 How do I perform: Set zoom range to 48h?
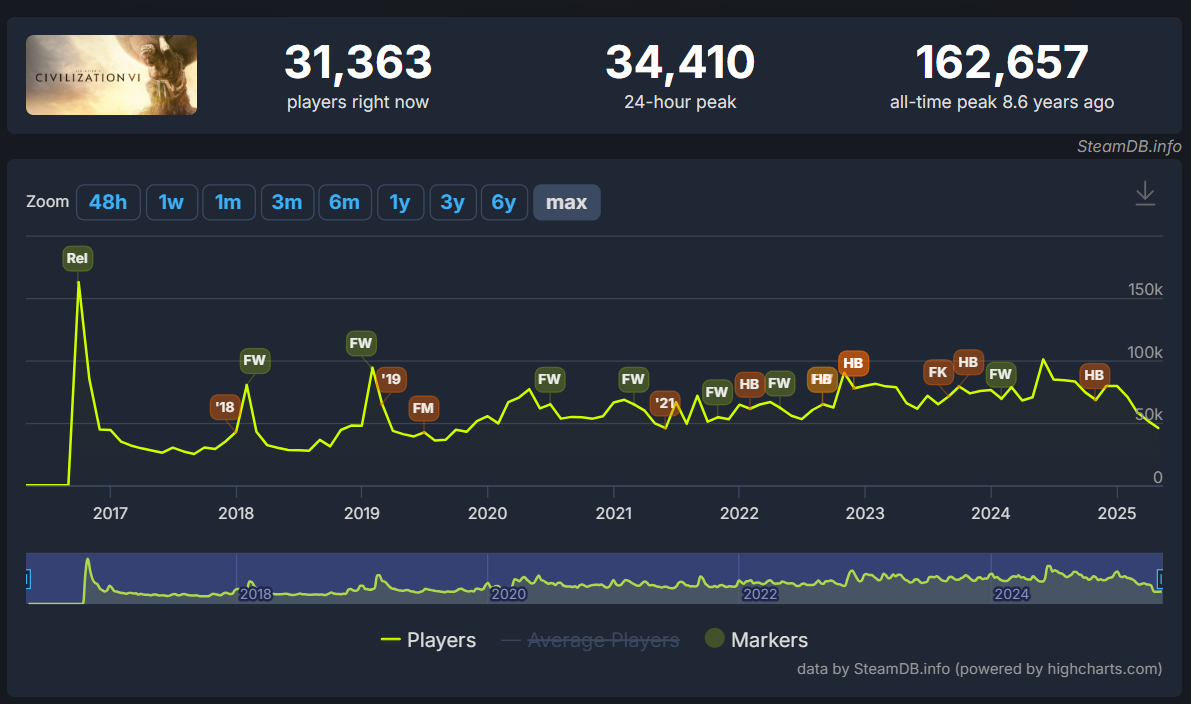[108, 202]
